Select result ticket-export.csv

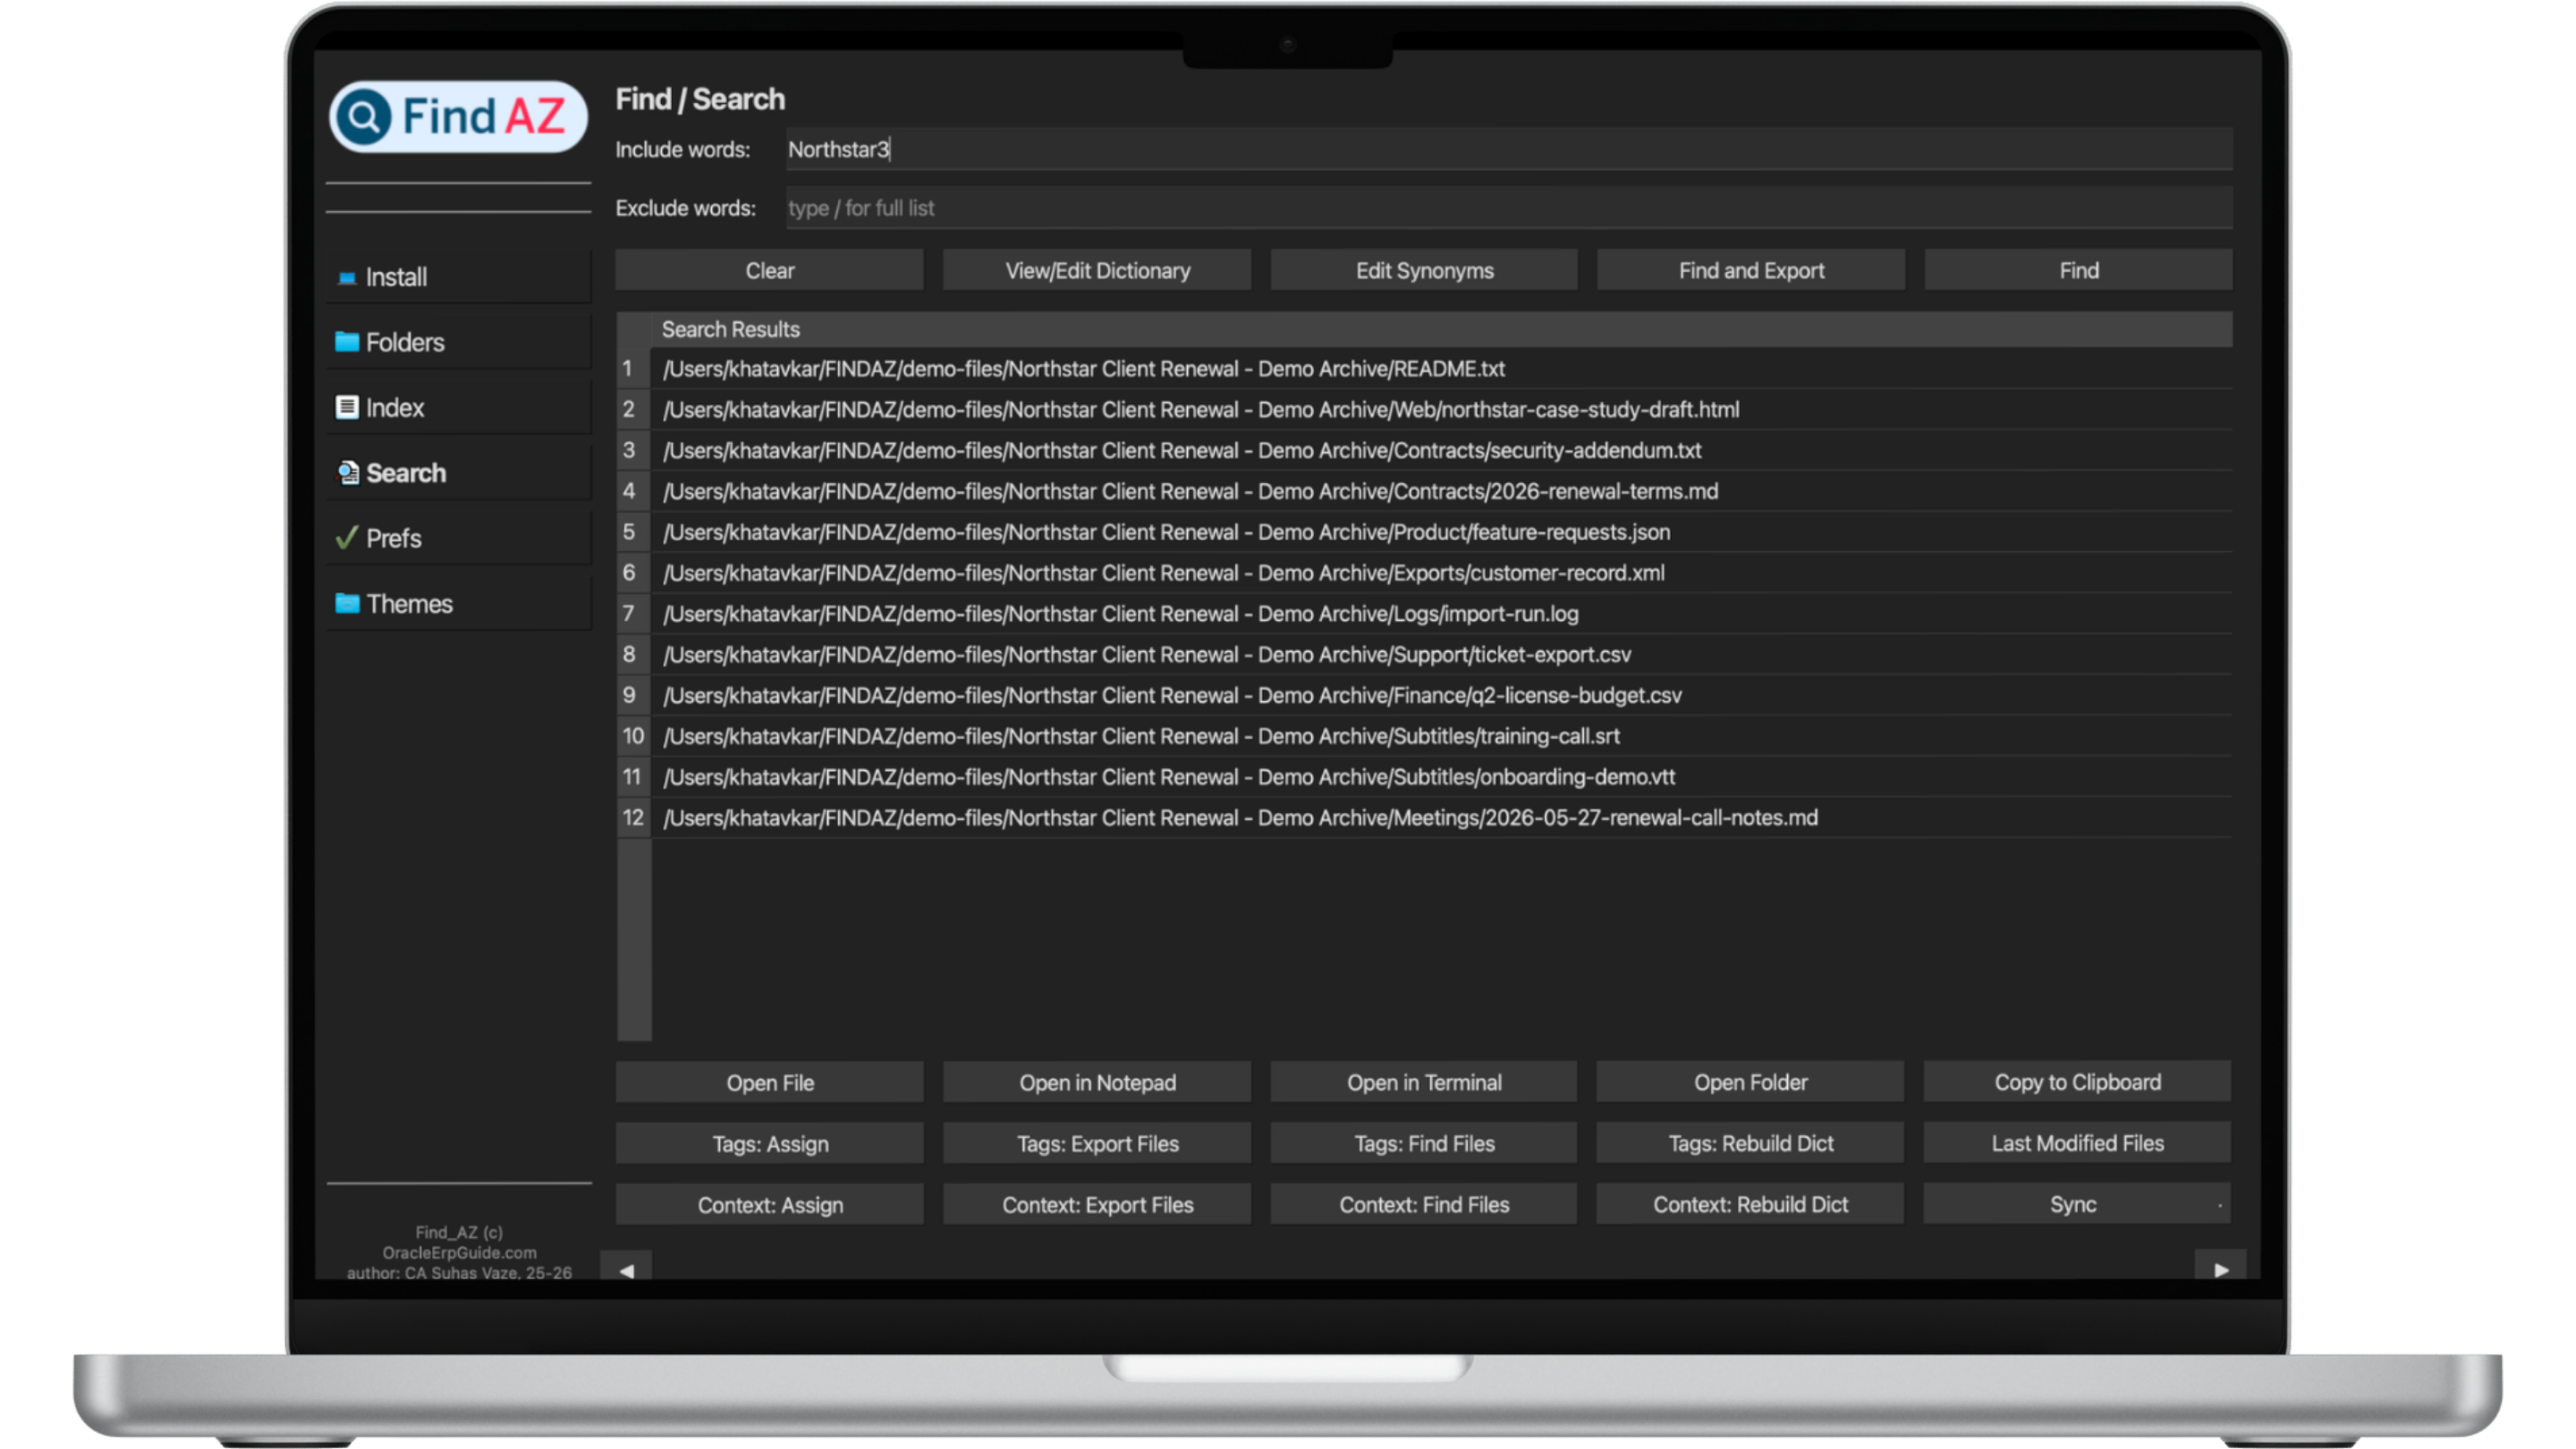[x=1442, y=654]
